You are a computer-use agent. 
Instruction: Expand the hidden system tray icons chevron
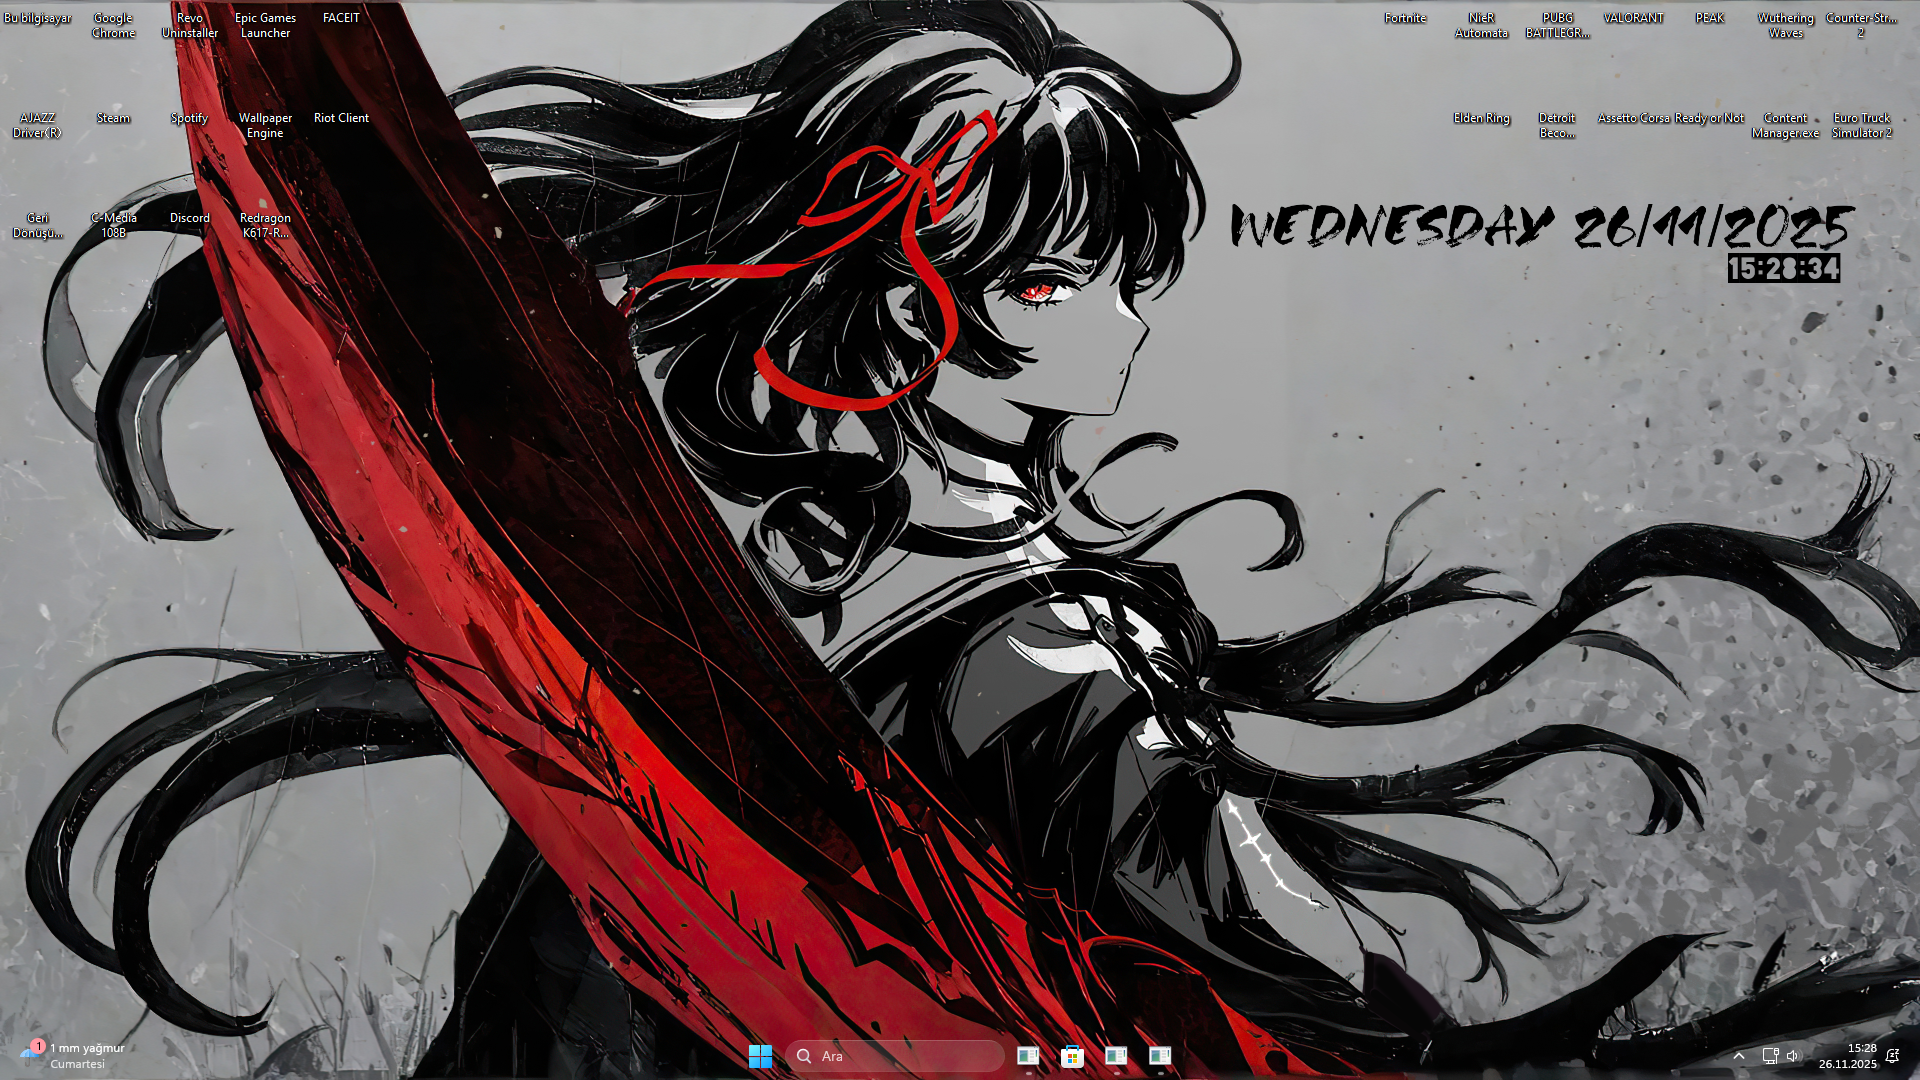point(1739,1056)
